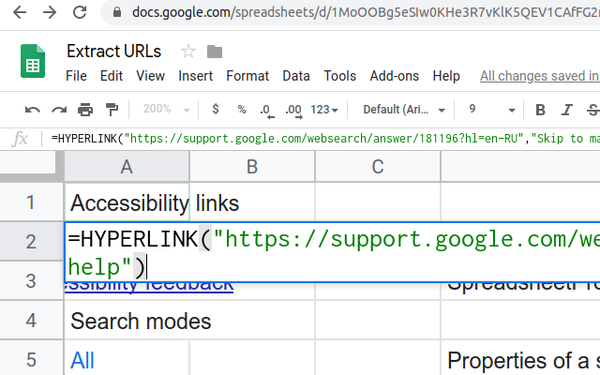Format as percent
The image size is (600, 375).
point(241,110)
